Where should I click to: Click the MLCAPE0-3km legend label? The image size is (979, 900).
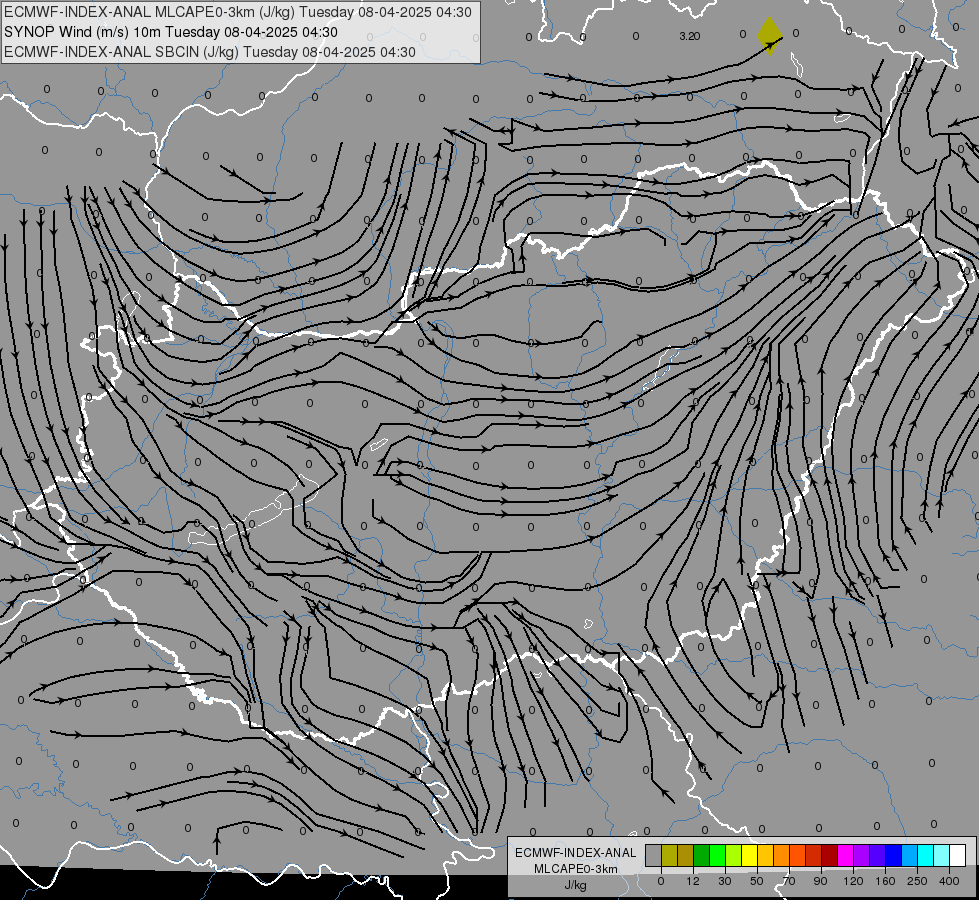tap(576, 869)
